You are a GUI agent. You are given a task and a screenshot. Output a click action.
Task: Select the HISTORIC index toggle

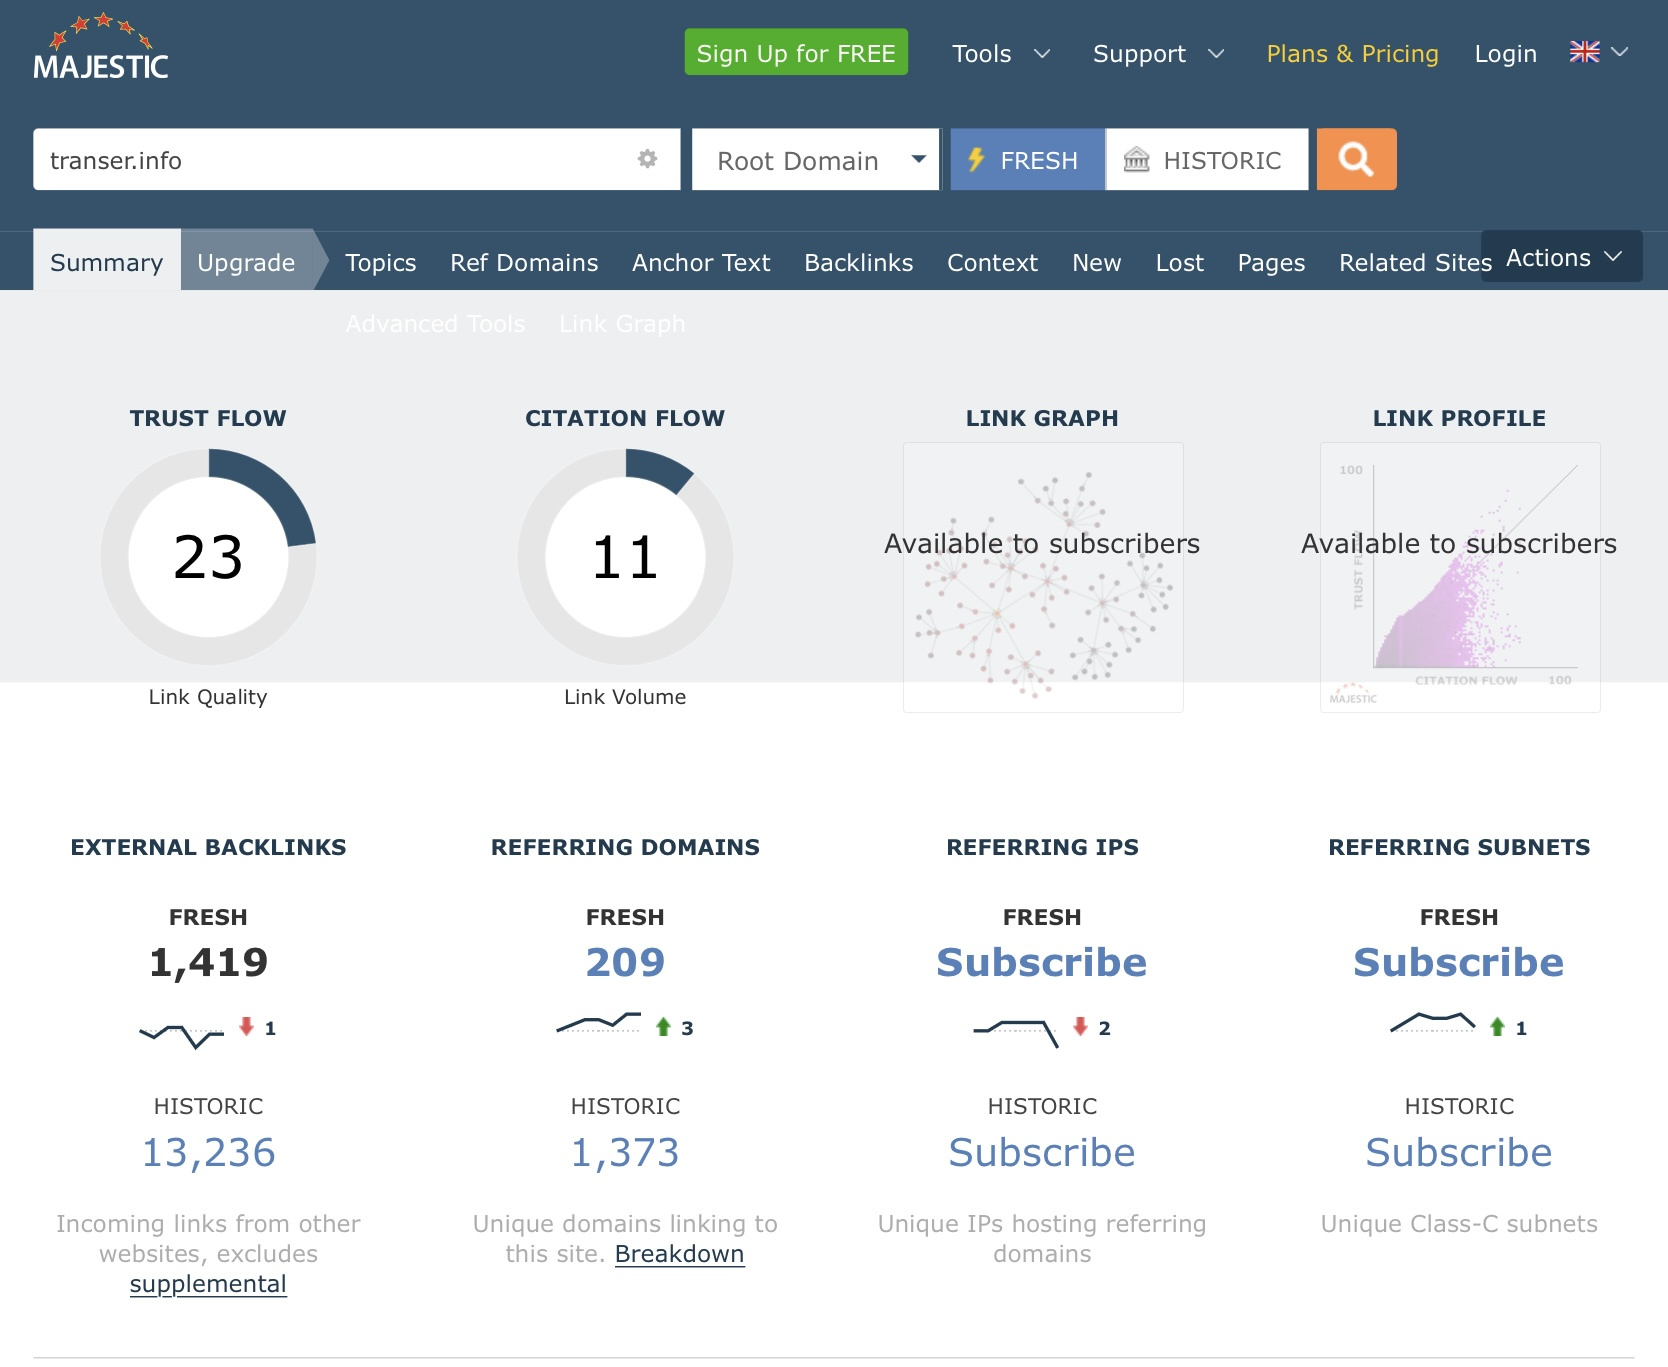tap(1207, 159)
